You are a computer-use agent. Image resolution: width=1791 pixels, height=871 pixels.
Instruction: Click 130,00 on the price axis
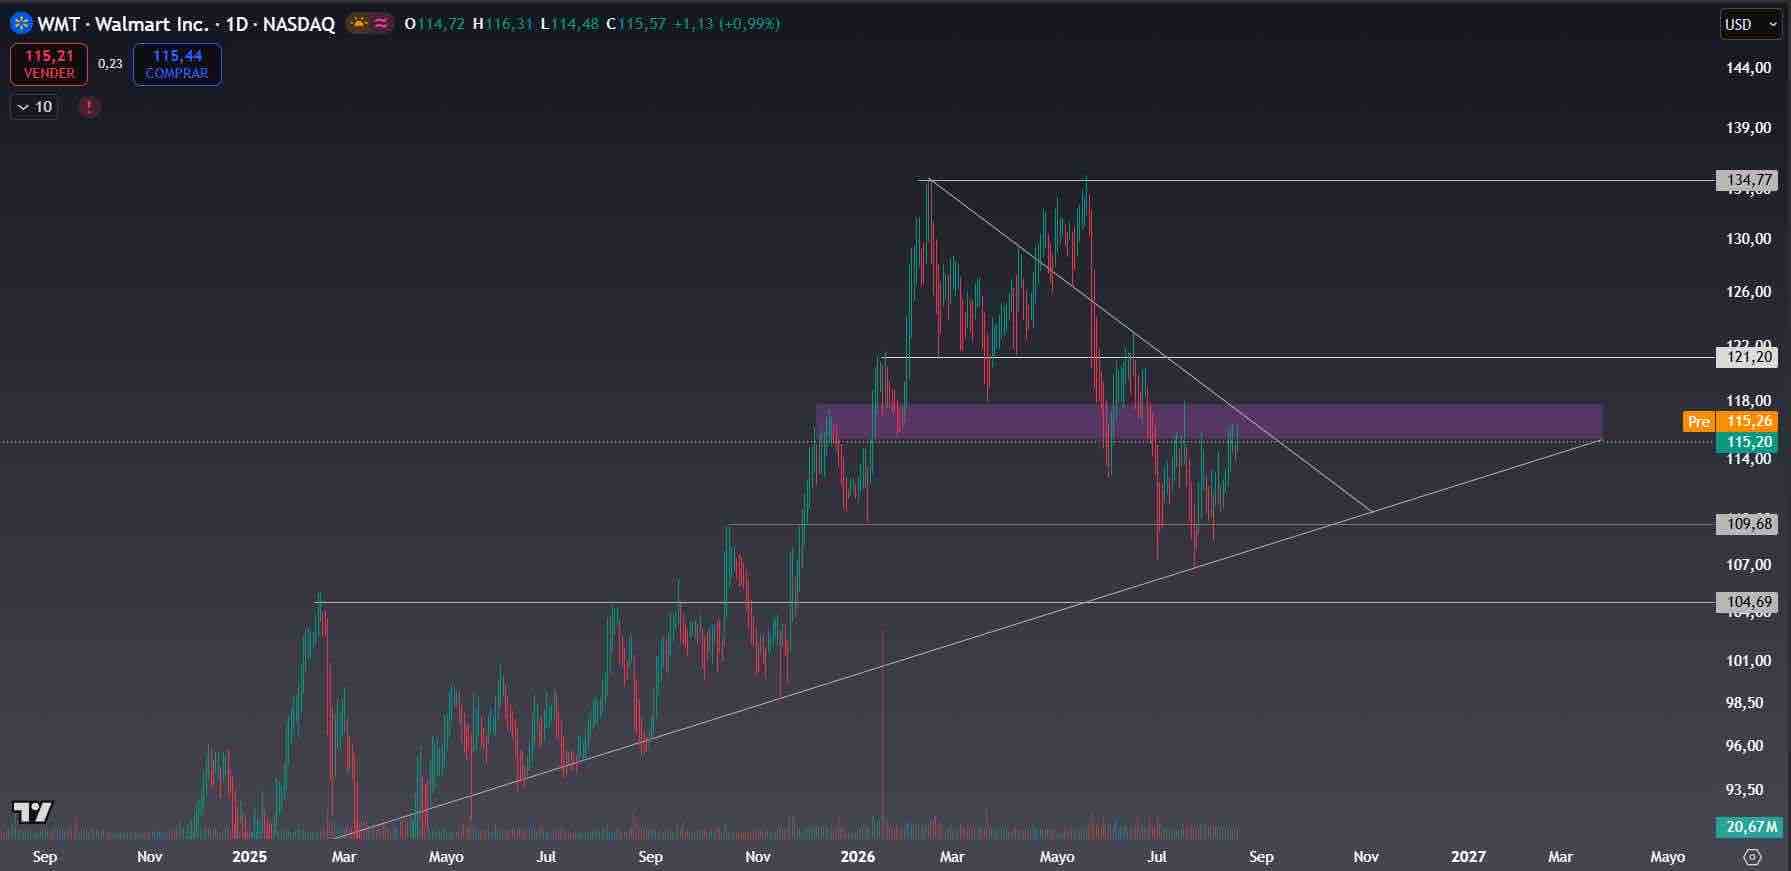click(x=1748, y=239)
